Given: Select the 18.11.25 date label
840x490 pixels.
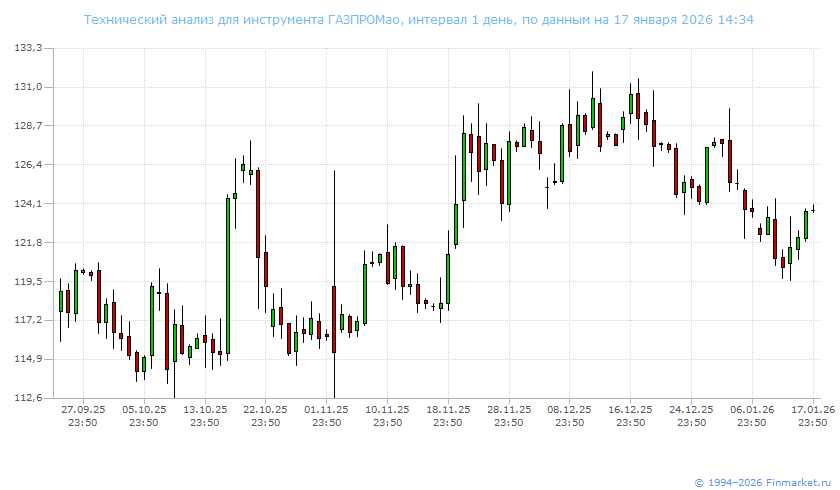Looking at the screenshot, I should 448,409.
